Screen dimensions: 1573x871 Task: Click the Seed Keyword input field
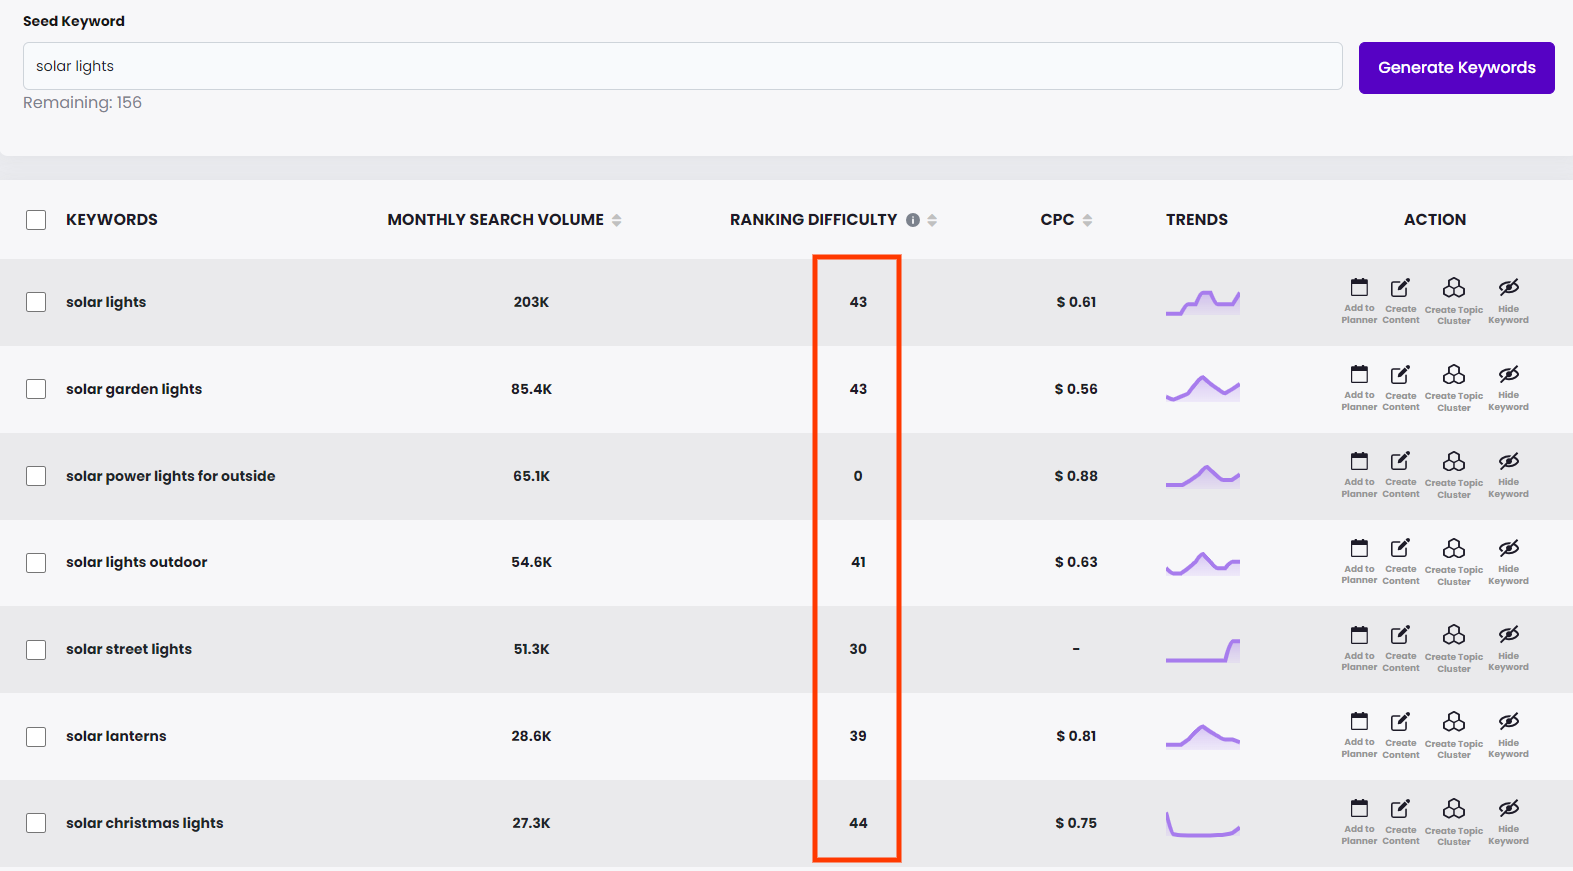pyautogui.click(x=682, y=66)
